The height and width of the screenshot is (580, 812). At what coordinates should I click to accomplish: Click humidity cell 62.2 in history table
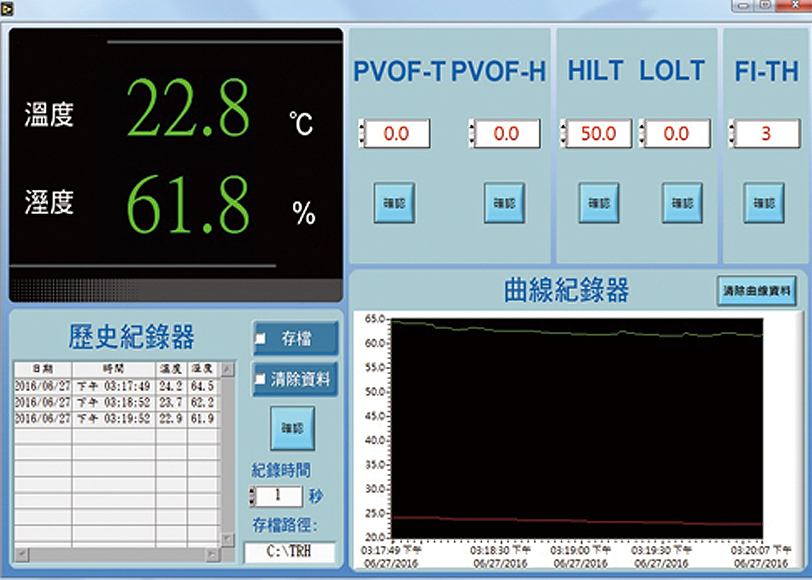click(x=203, y=402)
